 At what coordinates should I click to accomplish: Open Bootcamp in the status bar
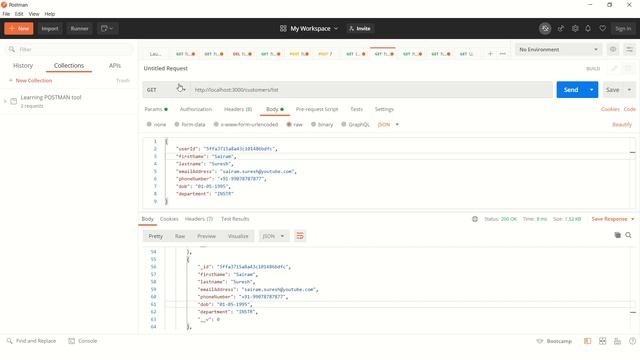pos(554,341)
